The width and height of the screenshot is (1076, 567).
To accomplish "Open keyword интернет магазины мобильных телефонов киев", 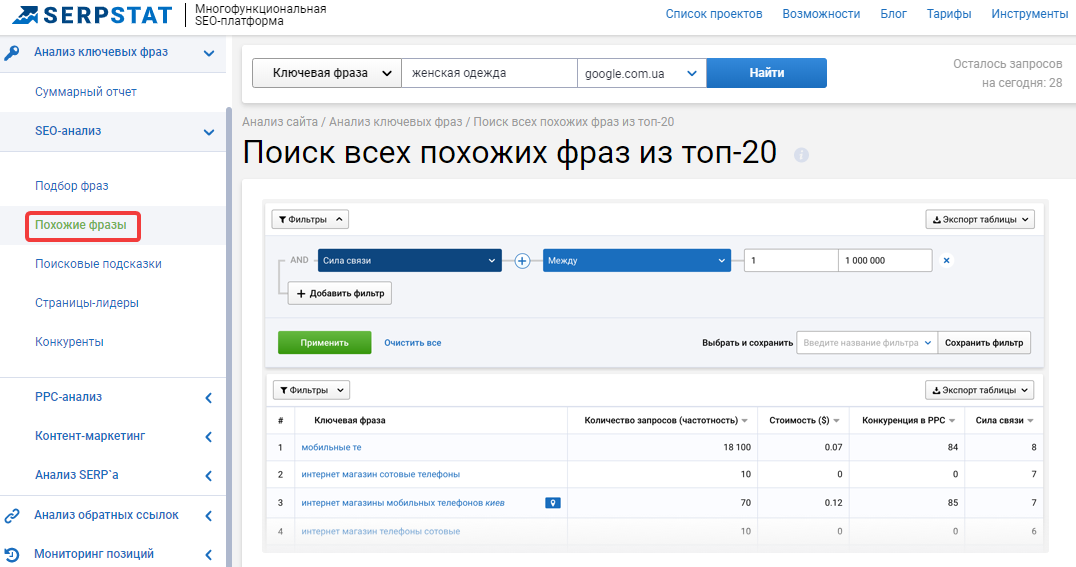I will pos(403,503).
